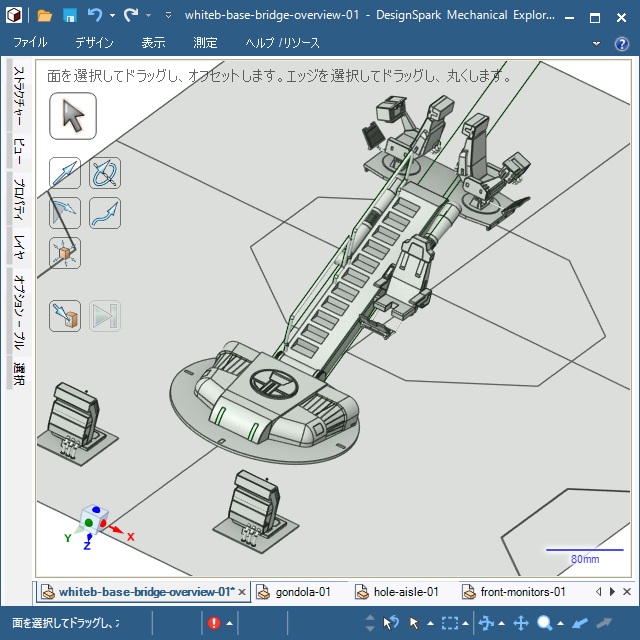Open the ビュー side panel tab
The height and width of the screenshot is (640, 640).
[18, 151]
